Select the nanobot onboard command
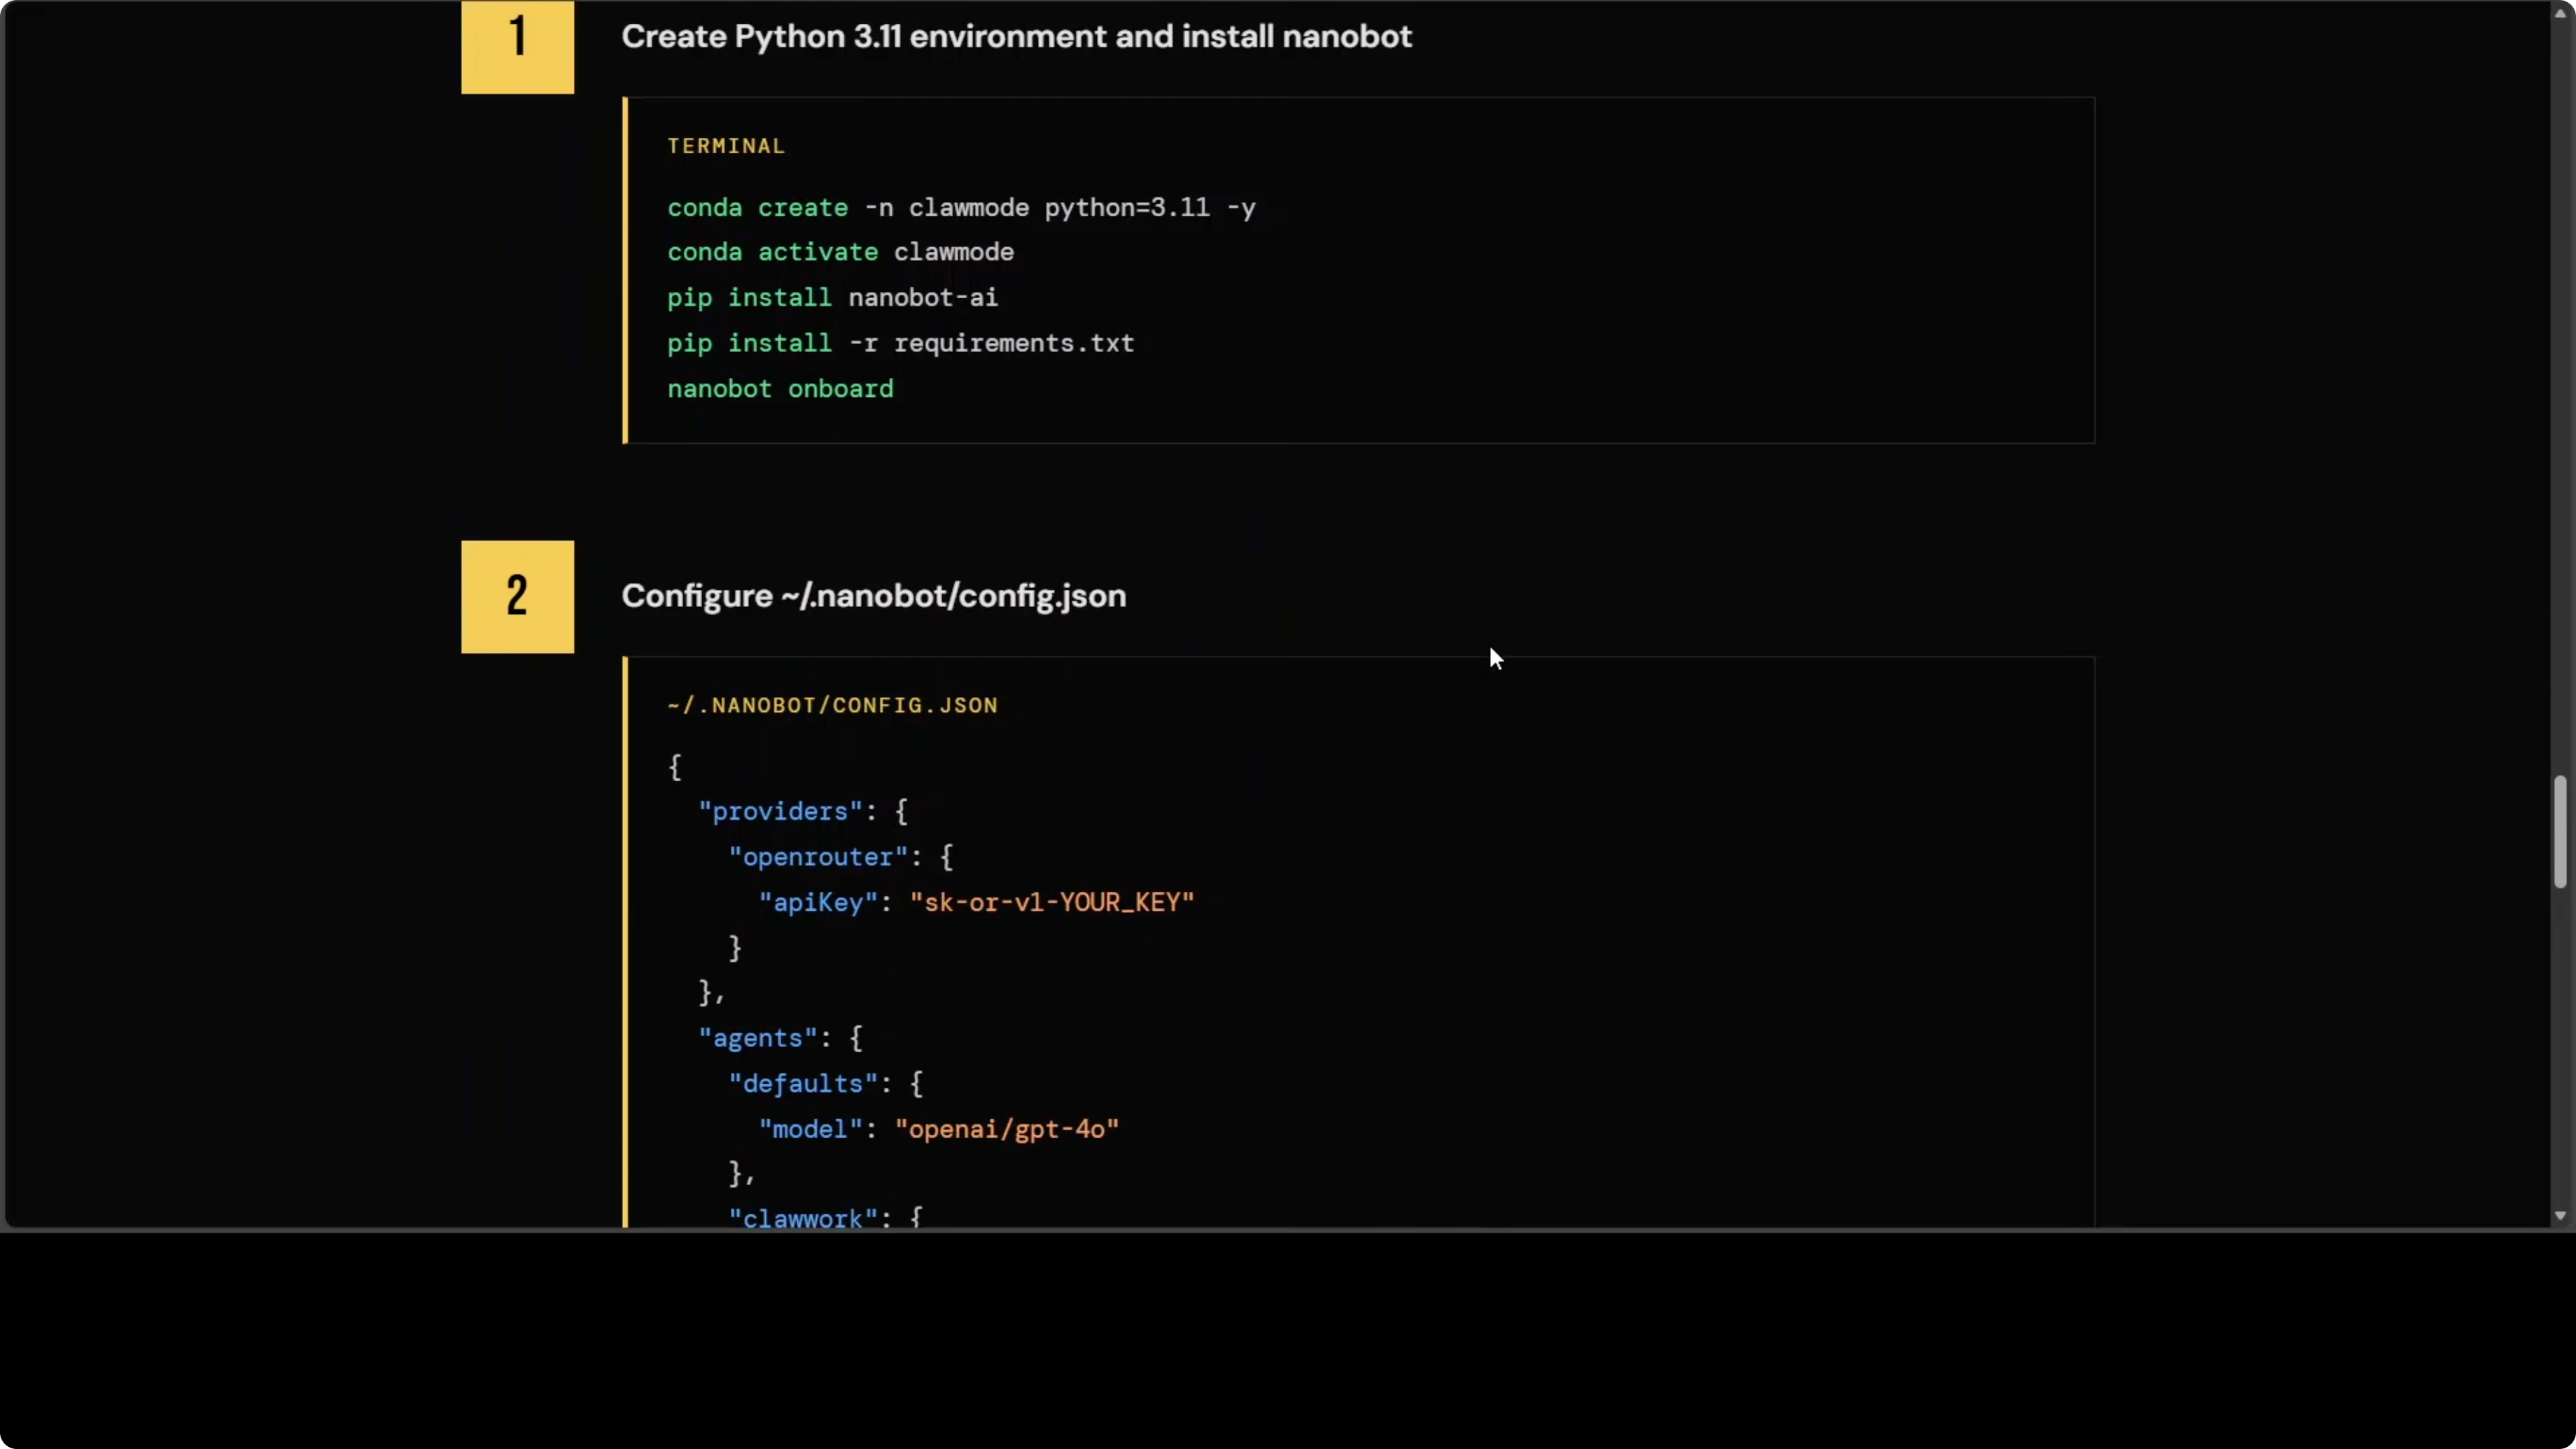The height and width of the screenshot is (1449, 2576). [780, 389]
